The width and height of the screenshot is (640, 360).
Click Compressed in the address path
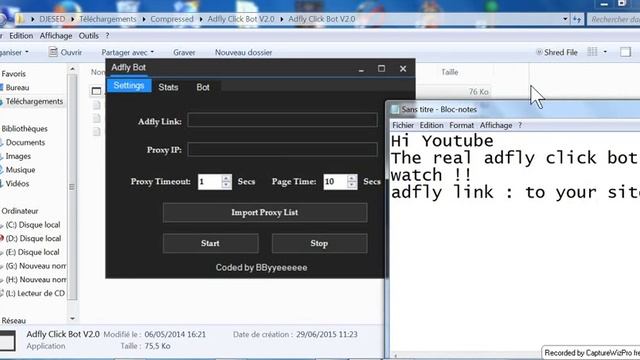click(172, 19)
